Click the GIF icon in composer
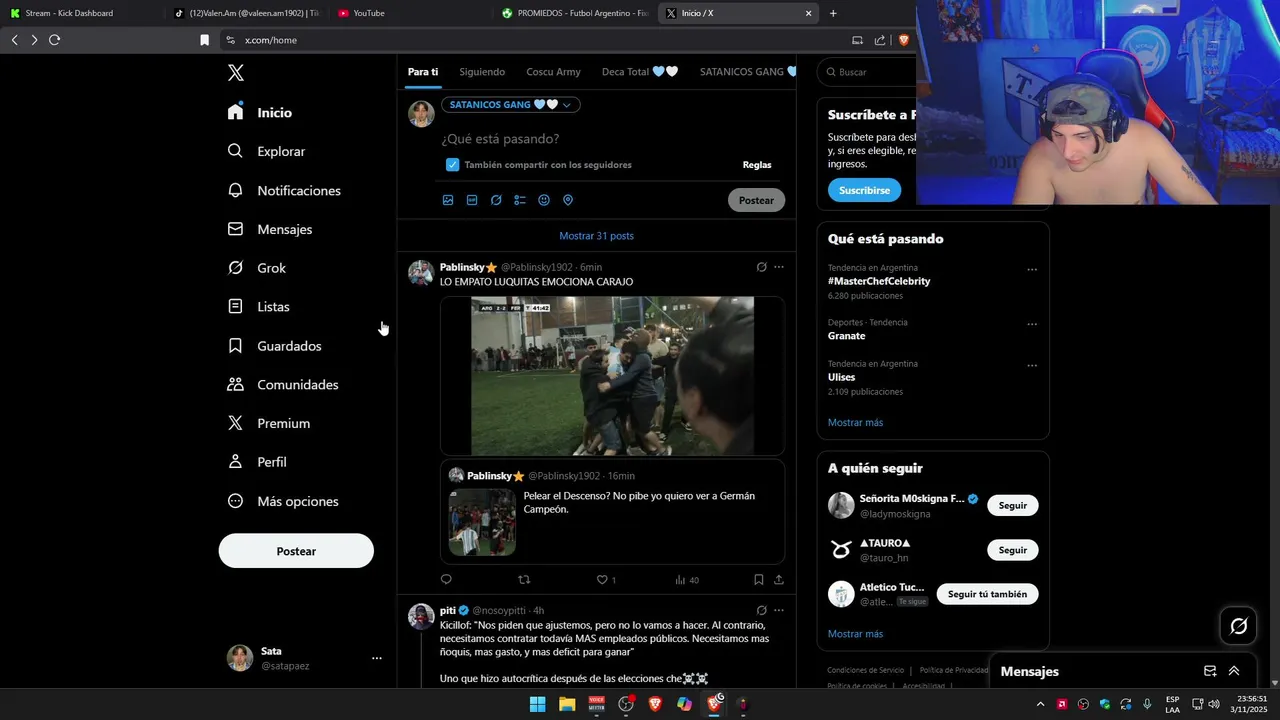 [x=472, y=200]
